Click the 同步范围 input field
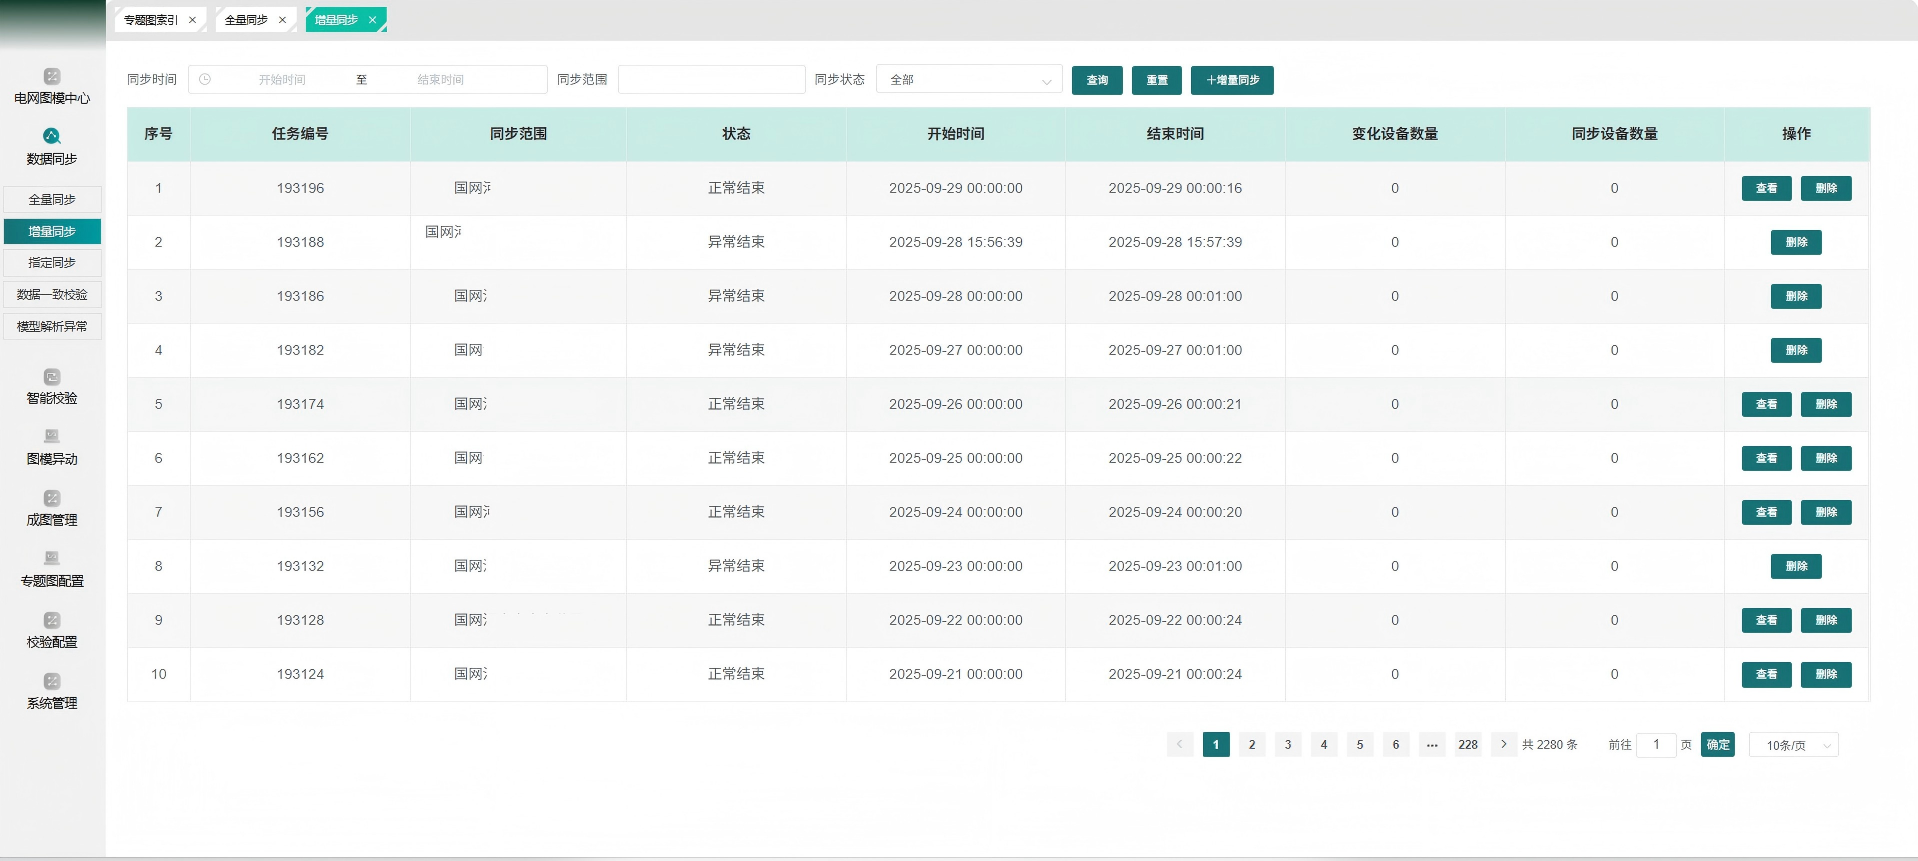Image resolution: width=1918 pixels, height=861 pixels. click(x=711, y=80)
